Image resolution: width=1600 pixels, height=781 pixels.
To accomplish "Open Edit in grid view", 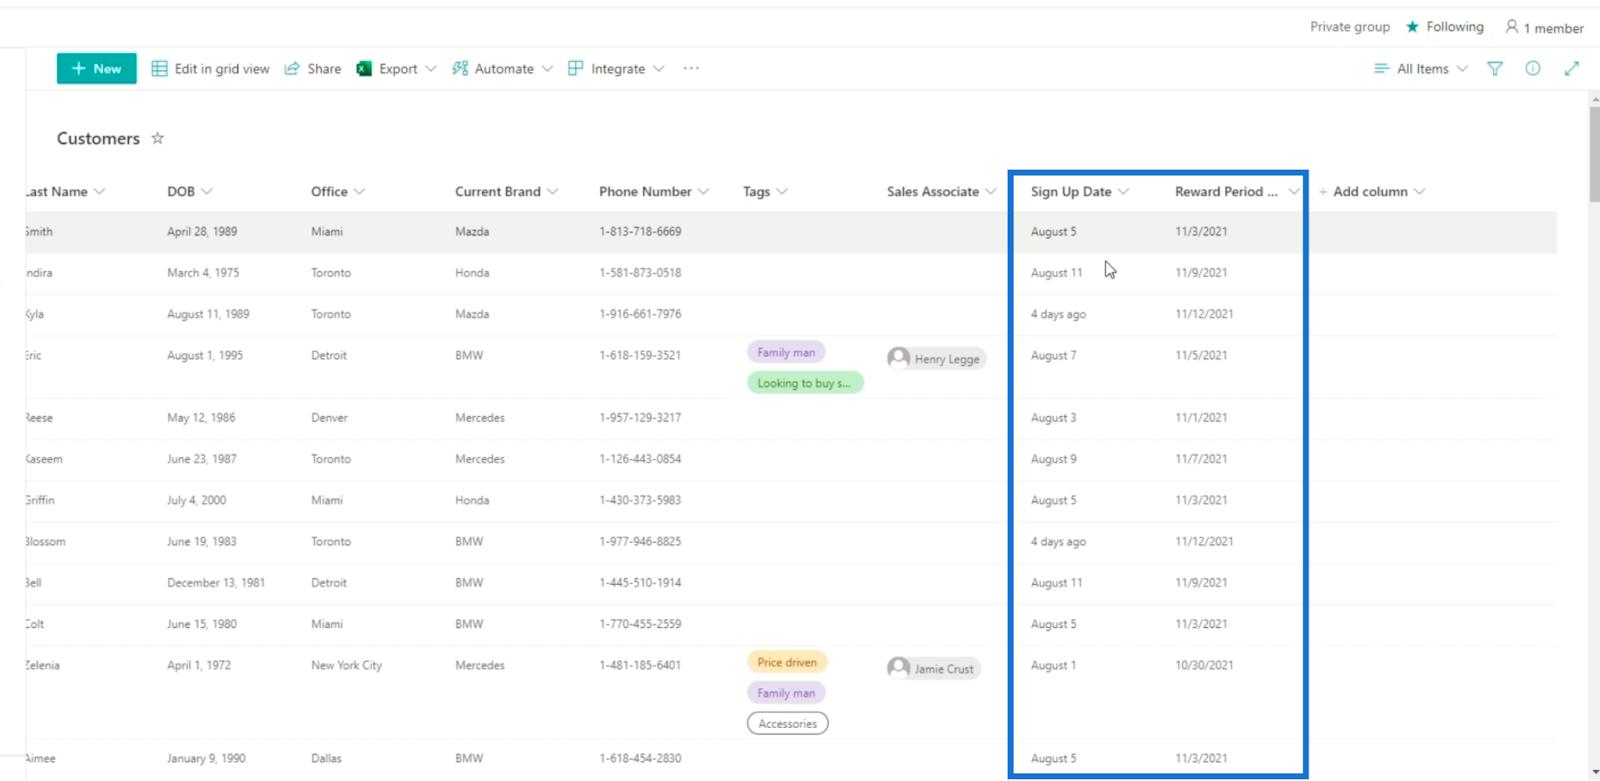I will (211, 69).
